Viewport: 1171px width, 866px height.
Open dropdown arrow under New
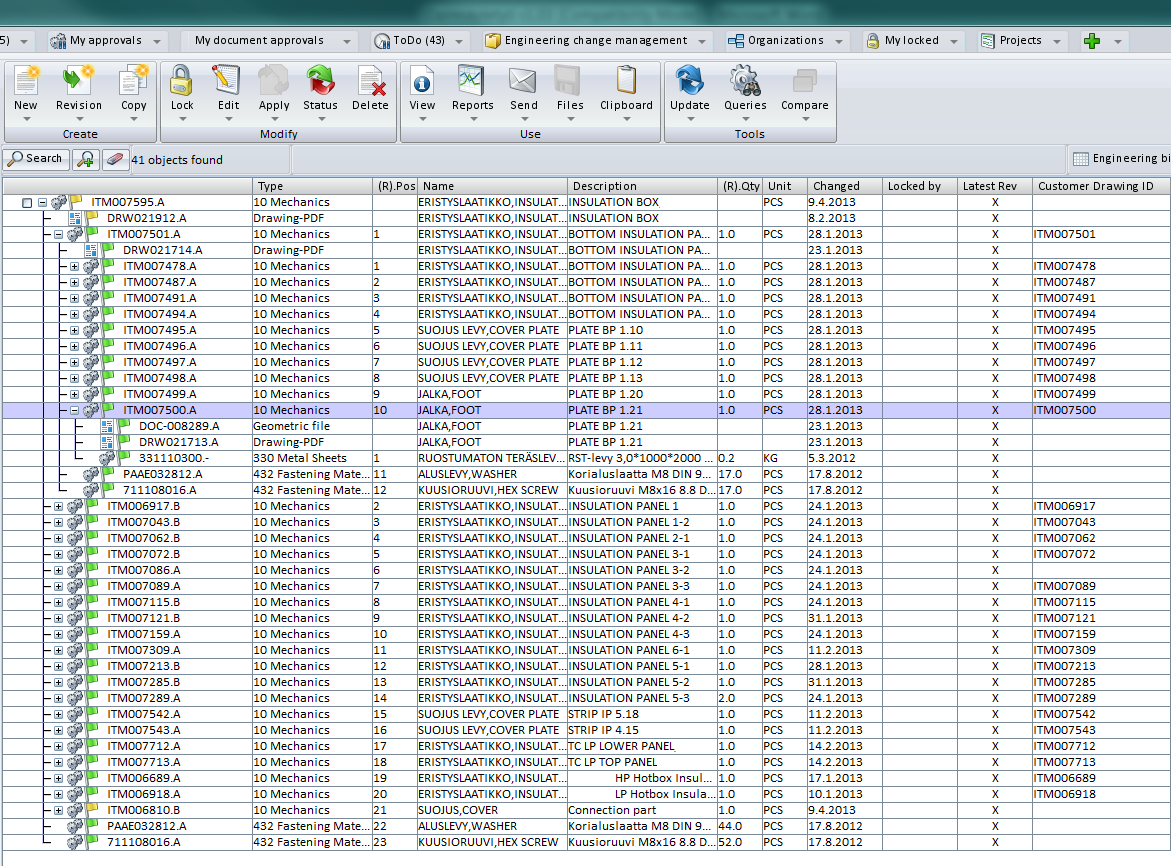(26, 119)
